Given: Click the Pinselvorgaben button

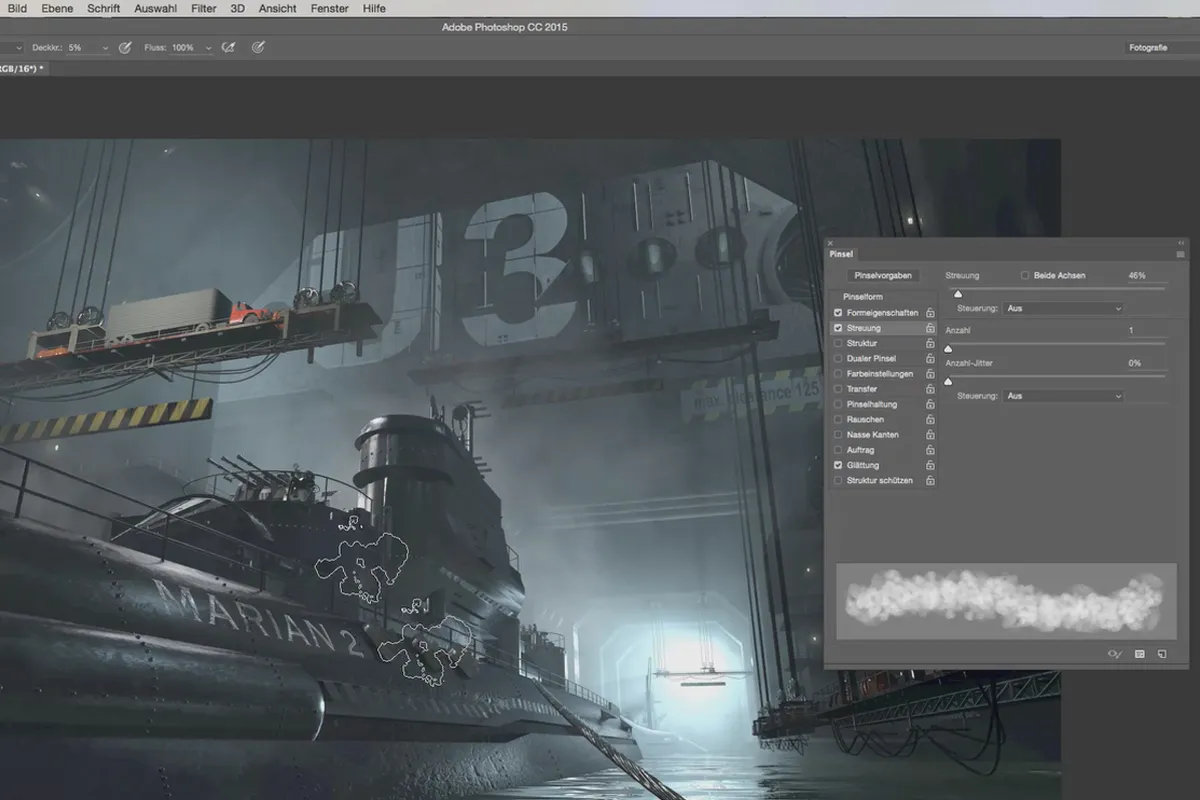Looking at the screenshot, I should click(x=883, y=275).
